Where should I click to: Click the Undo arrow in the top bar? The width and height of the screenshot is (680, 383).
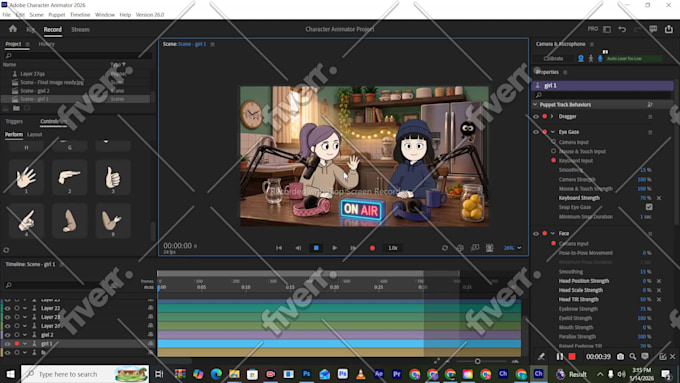click(622, 29)
